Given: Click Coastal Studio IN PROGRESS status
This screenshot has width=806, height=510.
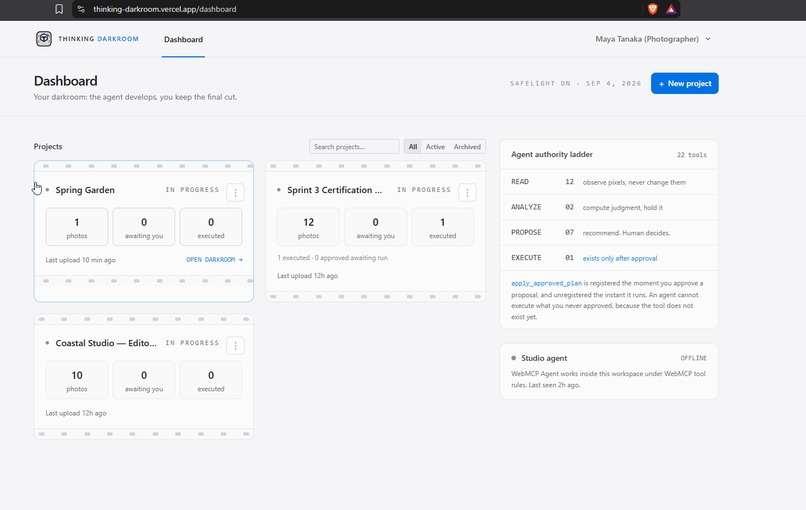Looking at the screenshot, I should [192, 343].
